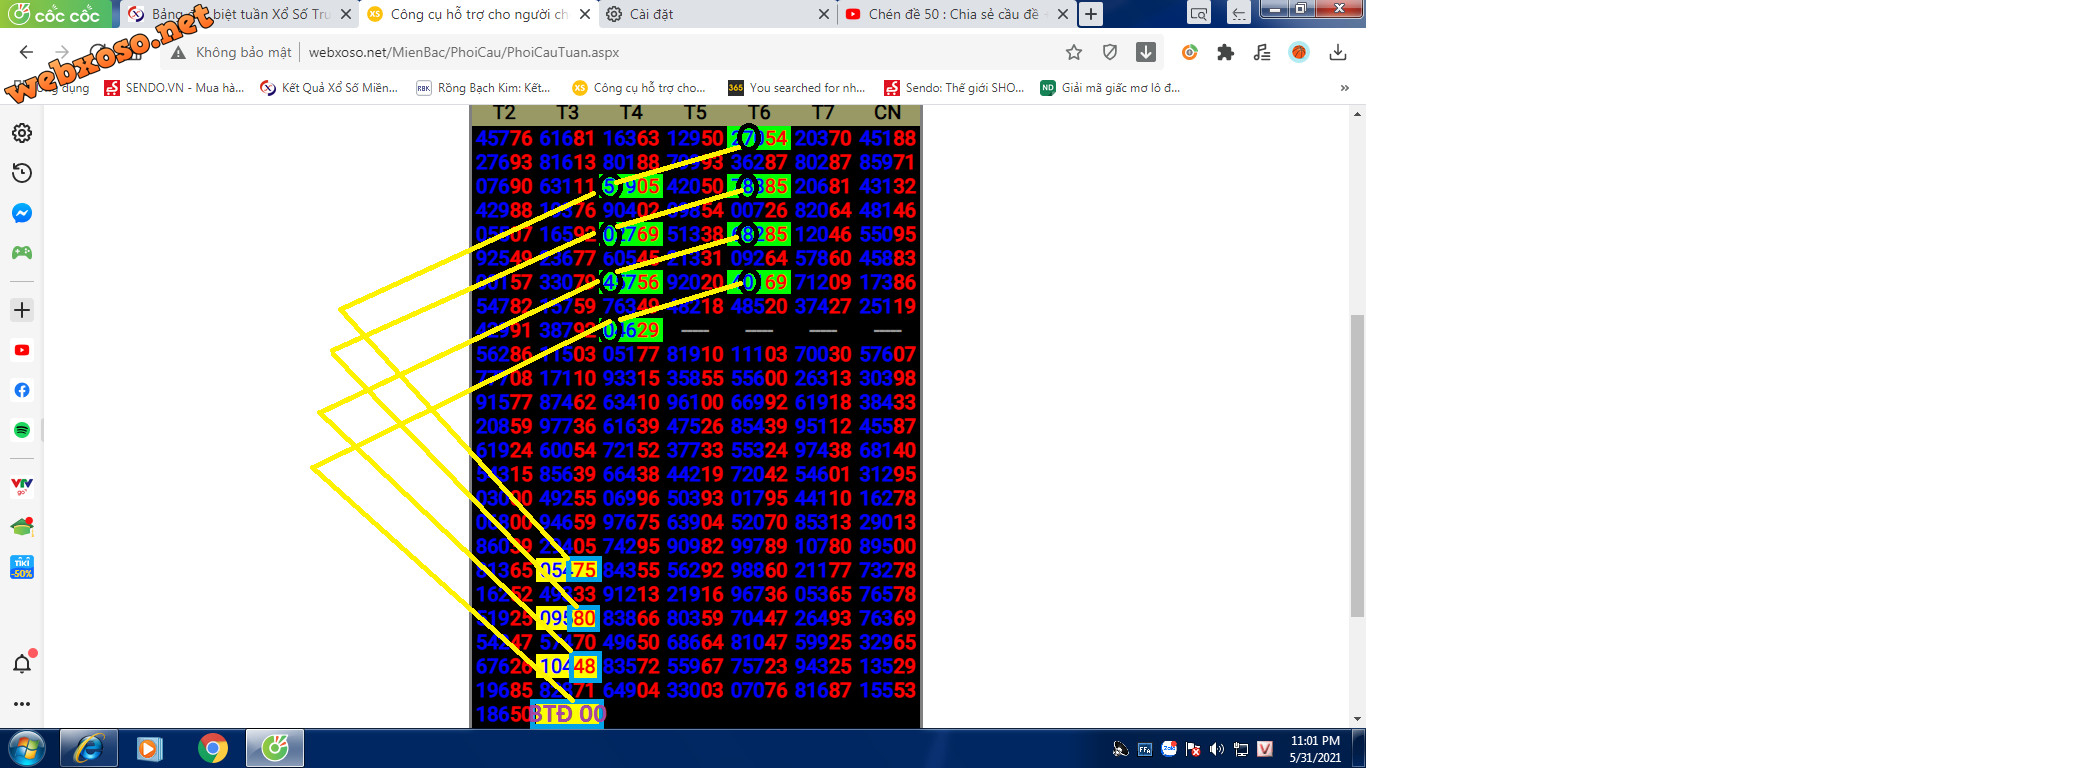Open the orange ring extension icon
This screenshot has width=2074, height=768.
tap(1190, 52)
